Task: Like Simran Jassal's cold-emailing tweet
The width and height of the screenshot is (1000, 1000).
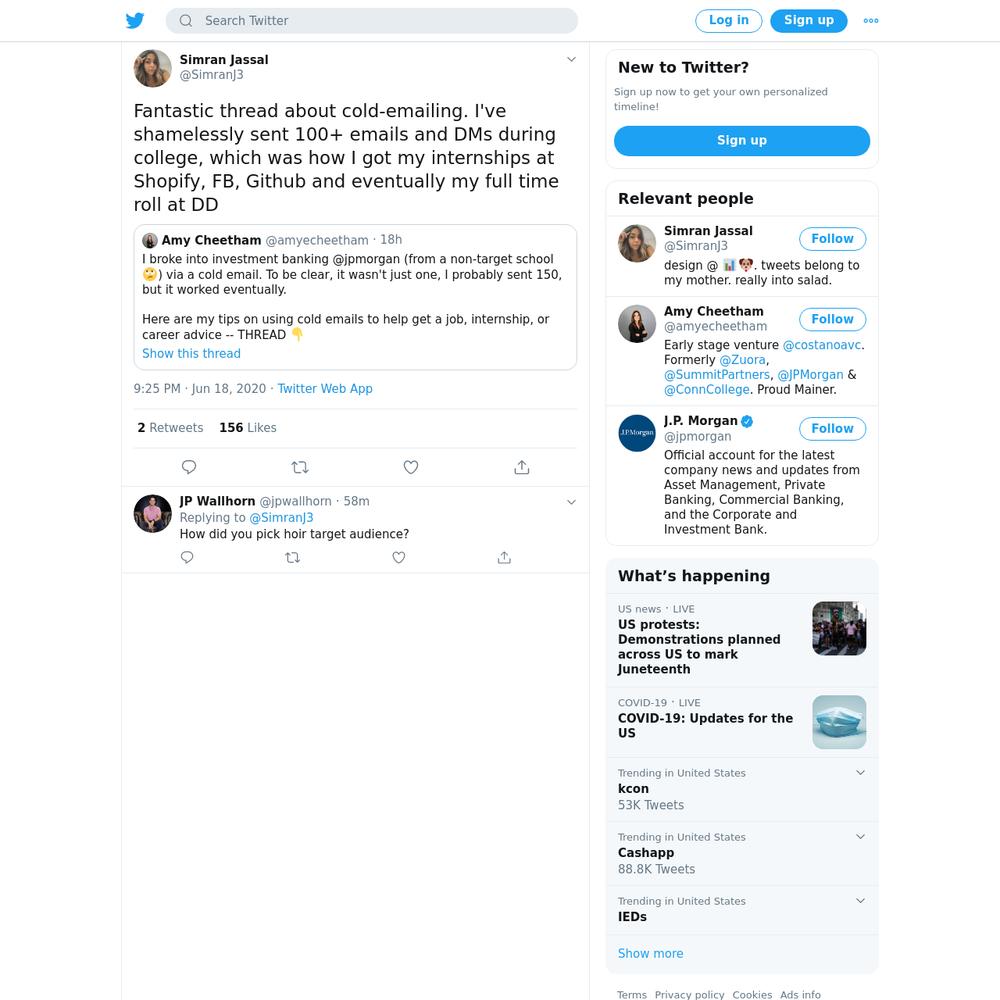Action: tap(411, 467)
